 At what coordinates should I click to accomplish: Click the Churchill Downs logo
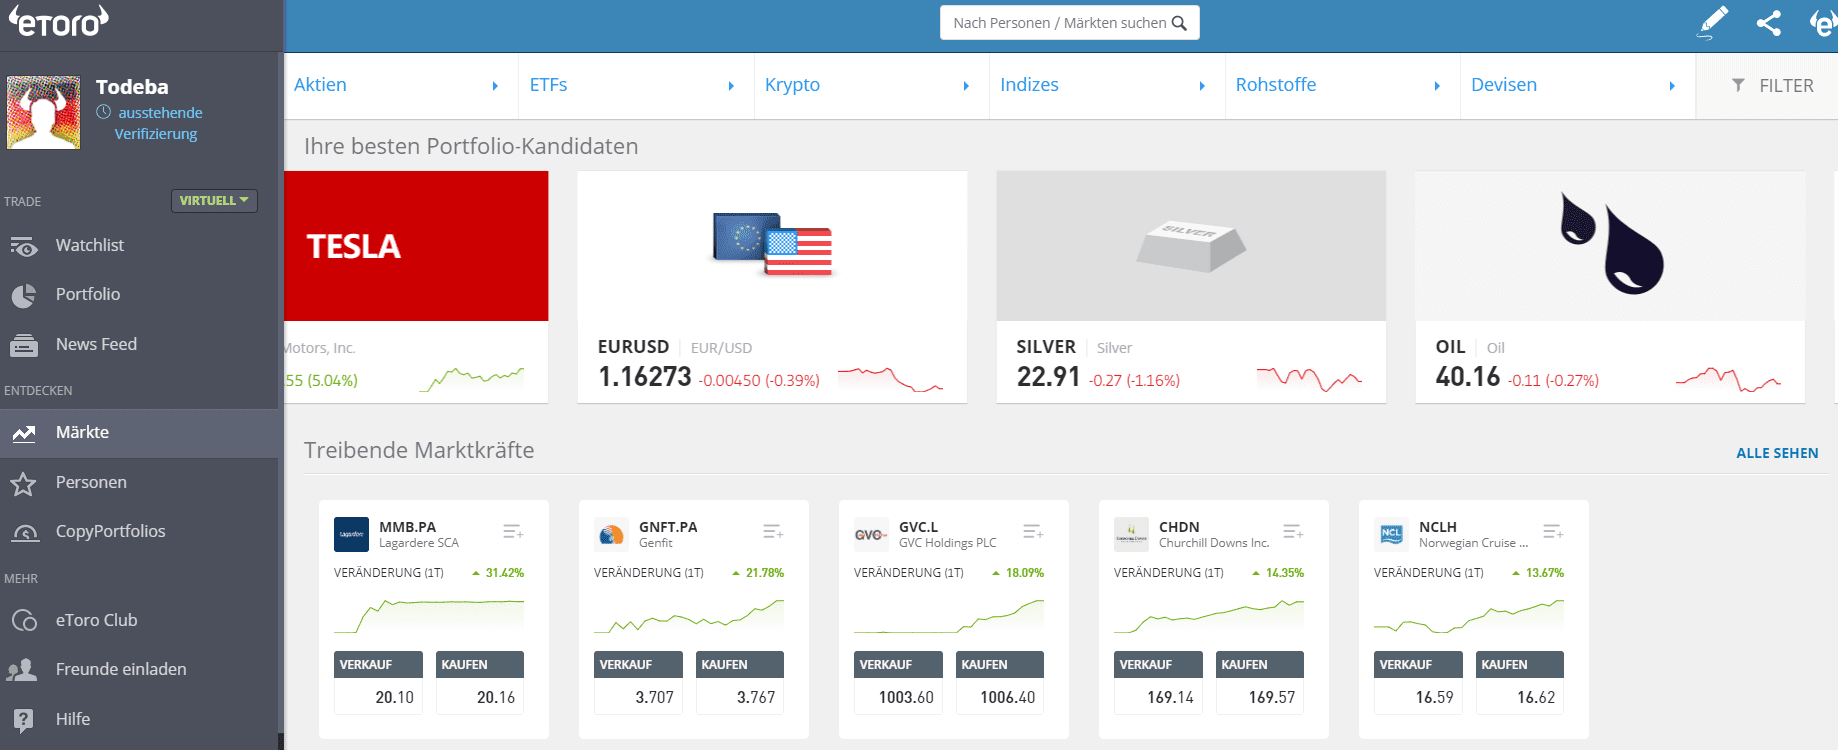tap(1131, 534)
